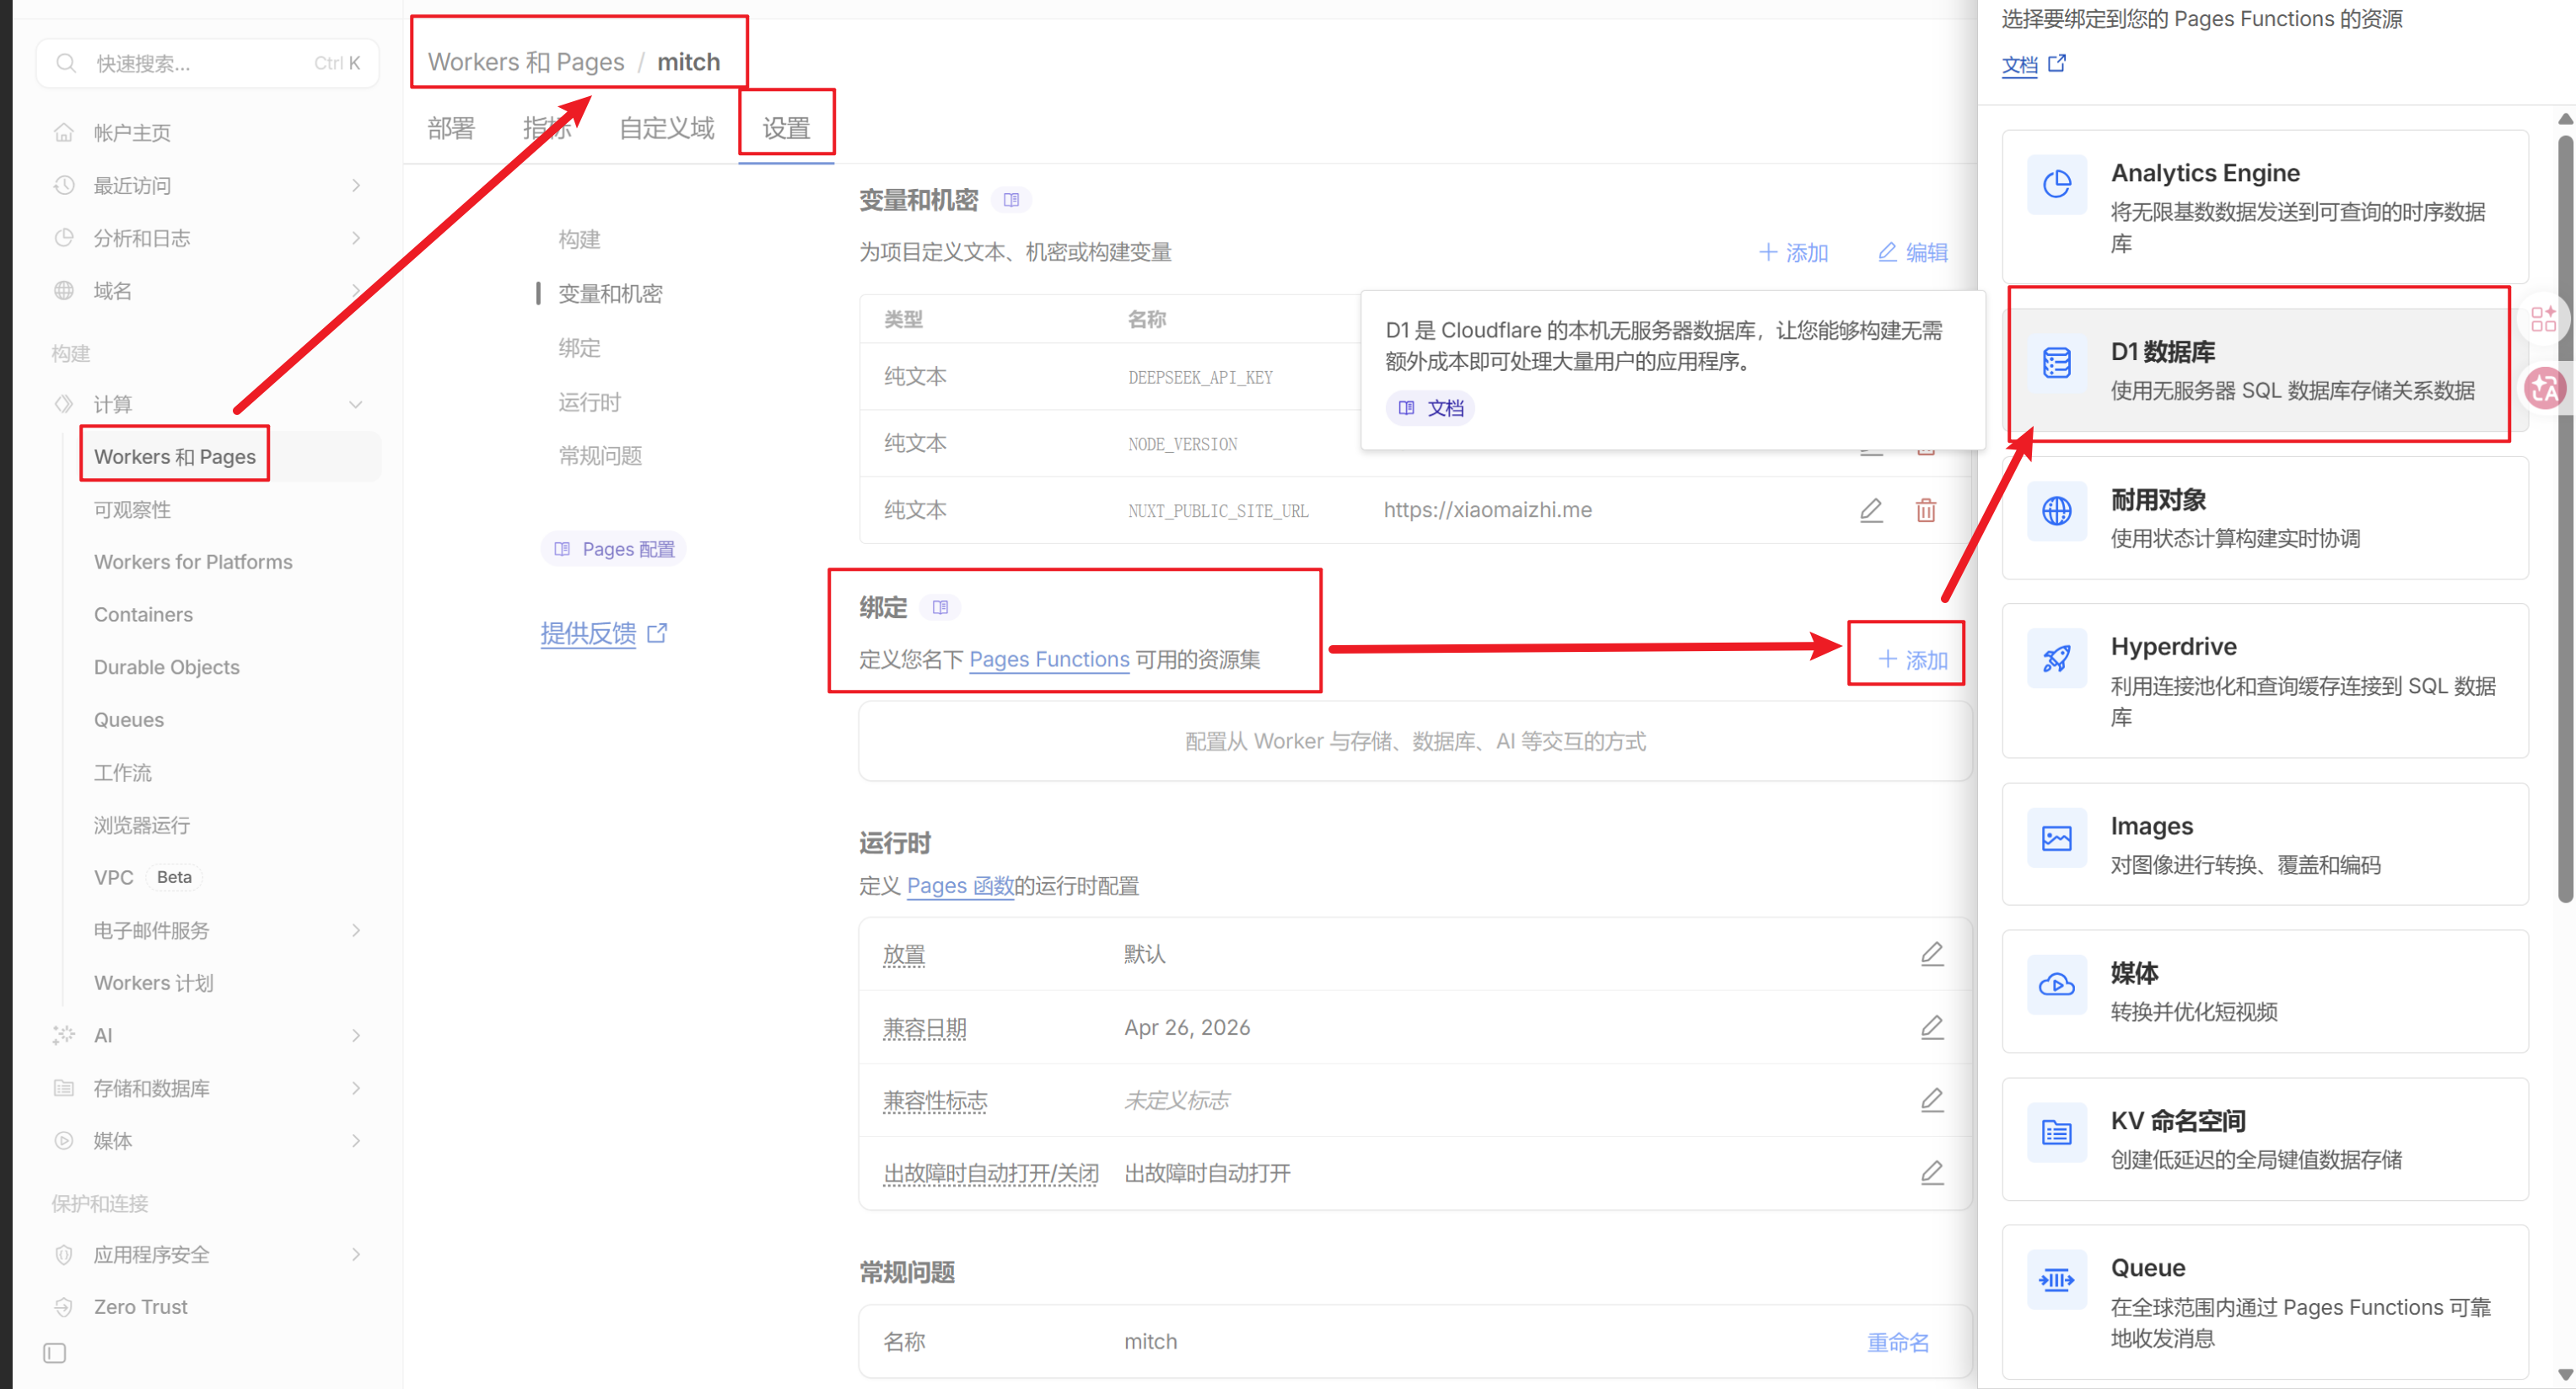Edit the 兼容日期 setting pencil

(x=1932, y=1027)
